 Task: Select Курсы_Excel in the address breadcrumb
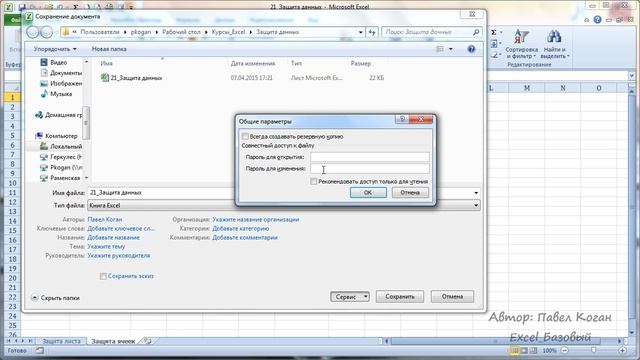point(228,32)
